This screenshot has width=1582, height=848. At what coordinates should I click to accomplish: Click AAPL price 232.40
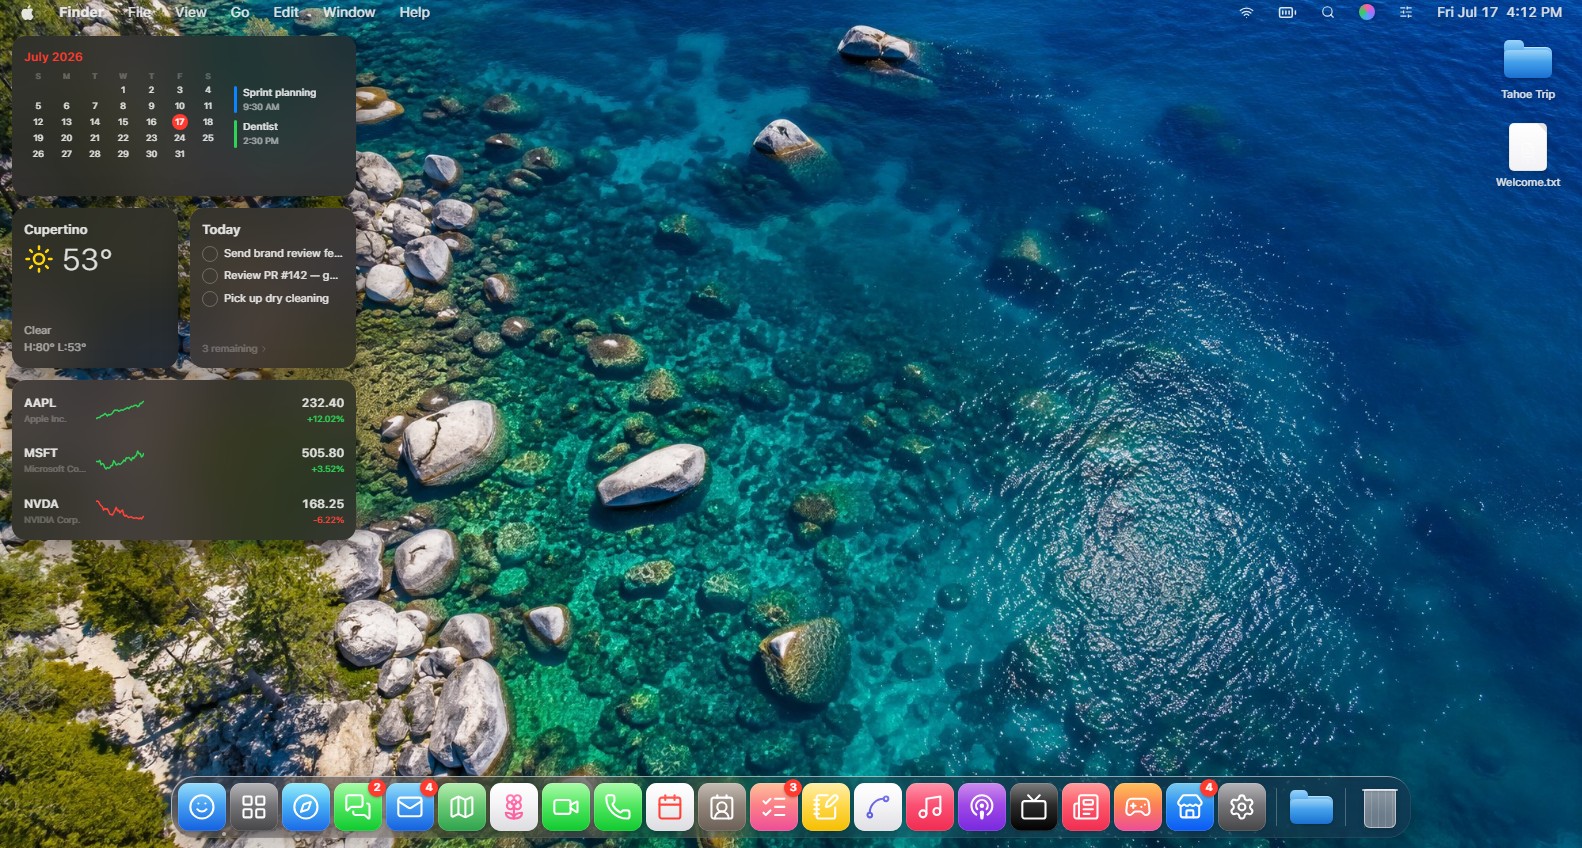point(323,403)
